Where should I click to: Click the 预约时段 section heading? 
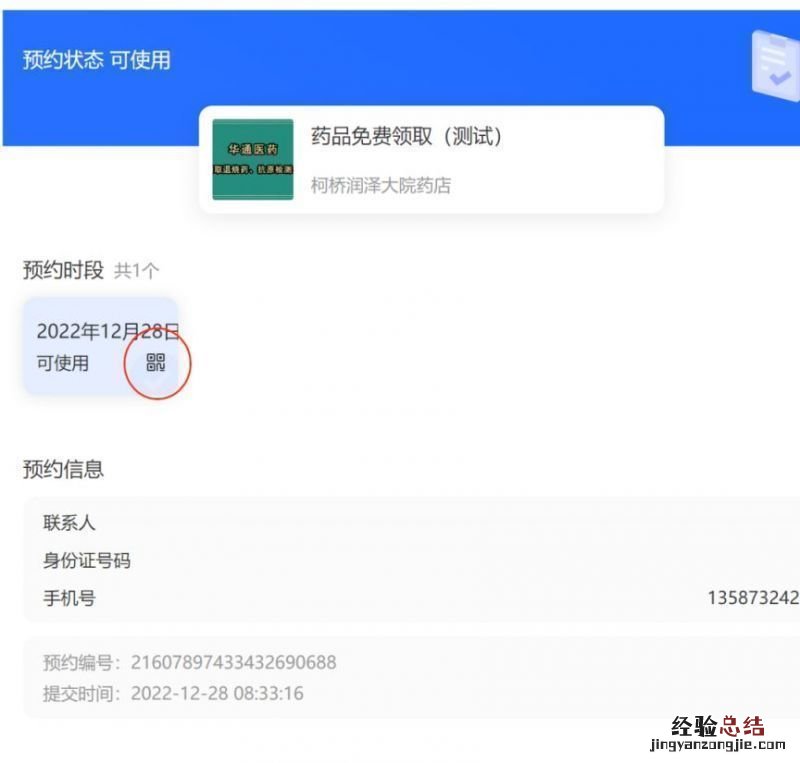63,269
